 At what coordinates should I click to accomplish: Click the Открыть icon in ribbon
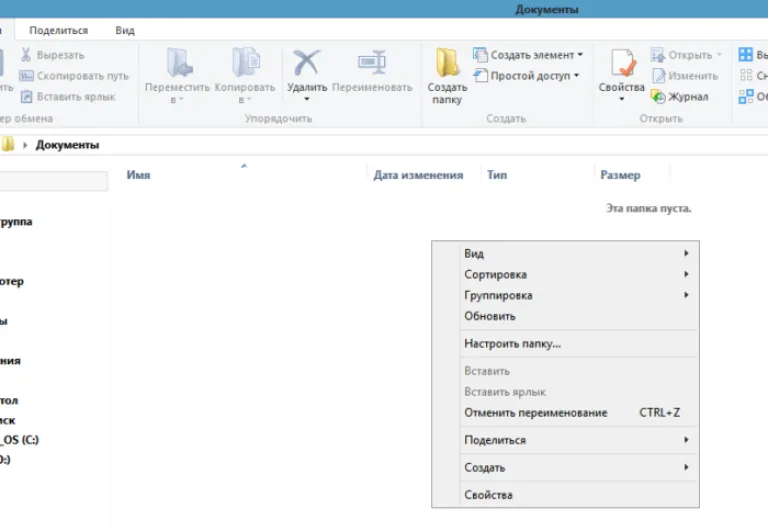658,54
